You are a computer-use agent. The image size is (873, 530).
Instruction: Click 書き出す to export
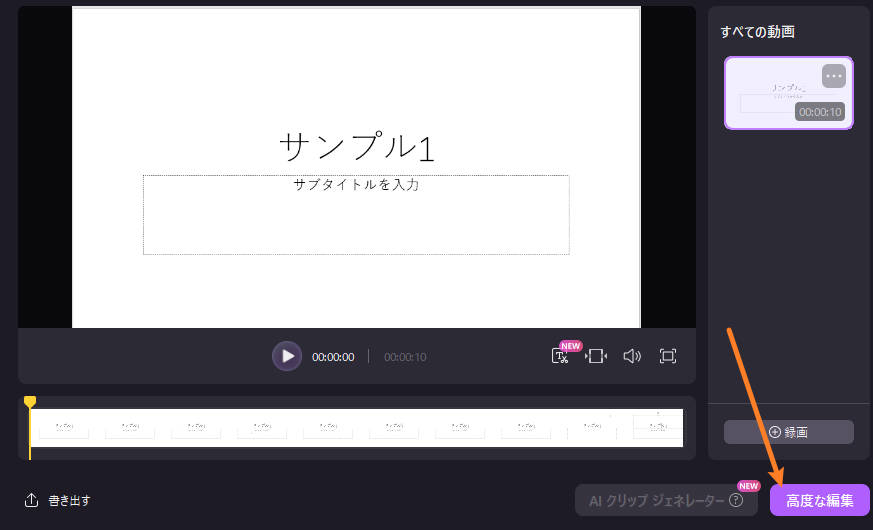point(57,500)
